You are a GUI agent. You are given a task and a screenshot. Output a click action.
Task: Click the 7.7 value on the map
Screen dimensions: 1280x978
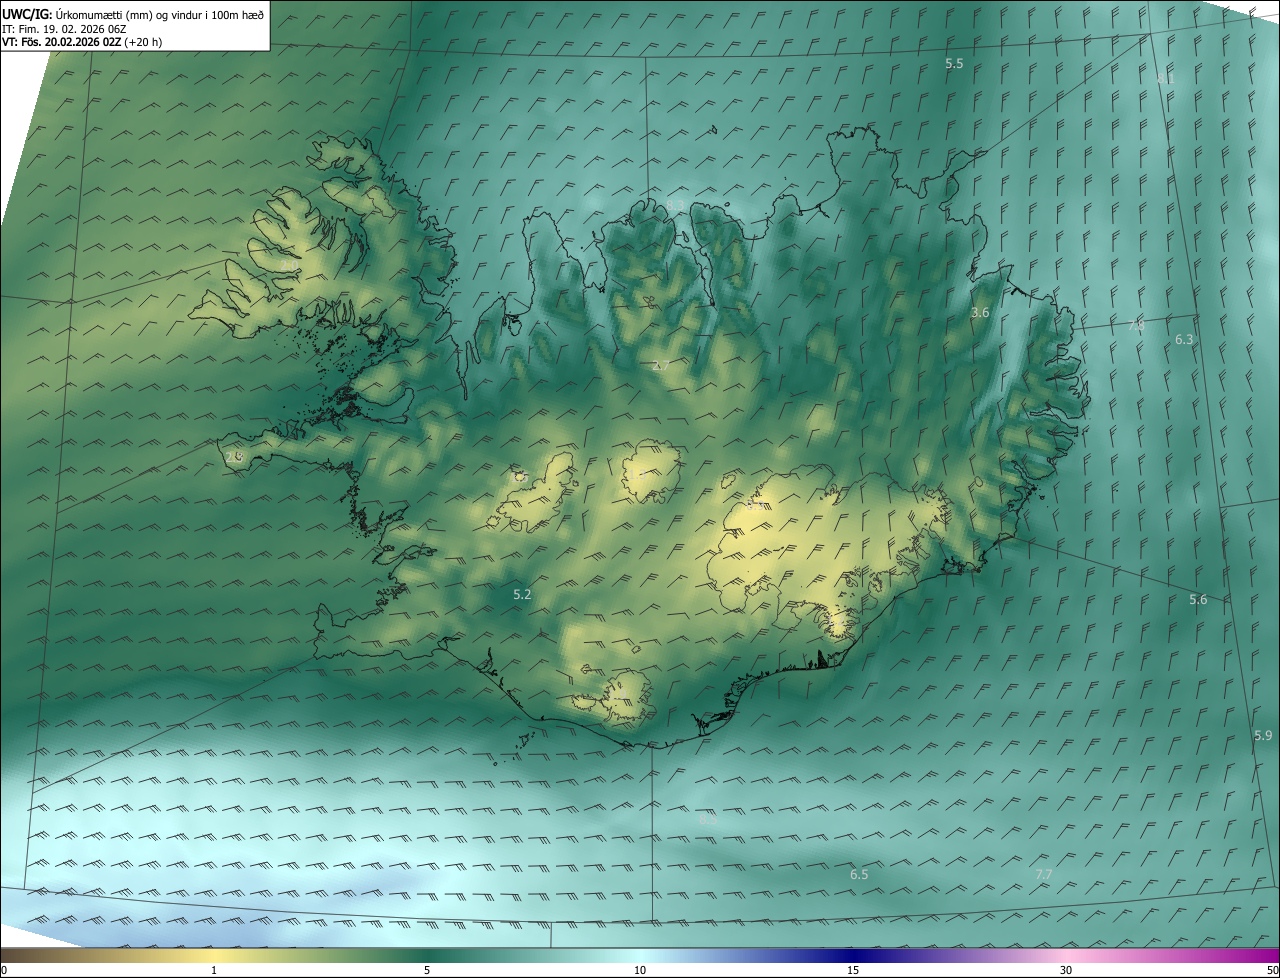(x=1044, y=874)
